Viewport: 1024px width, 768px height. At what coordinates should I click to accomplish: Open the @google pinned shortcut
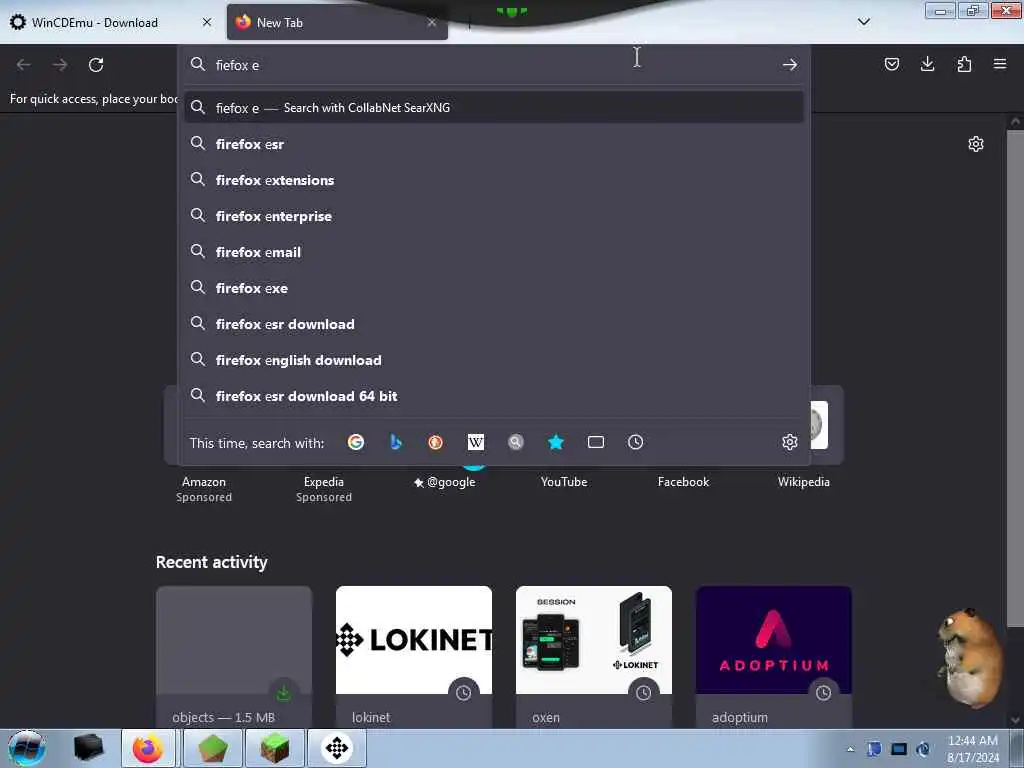coord(445,481)
